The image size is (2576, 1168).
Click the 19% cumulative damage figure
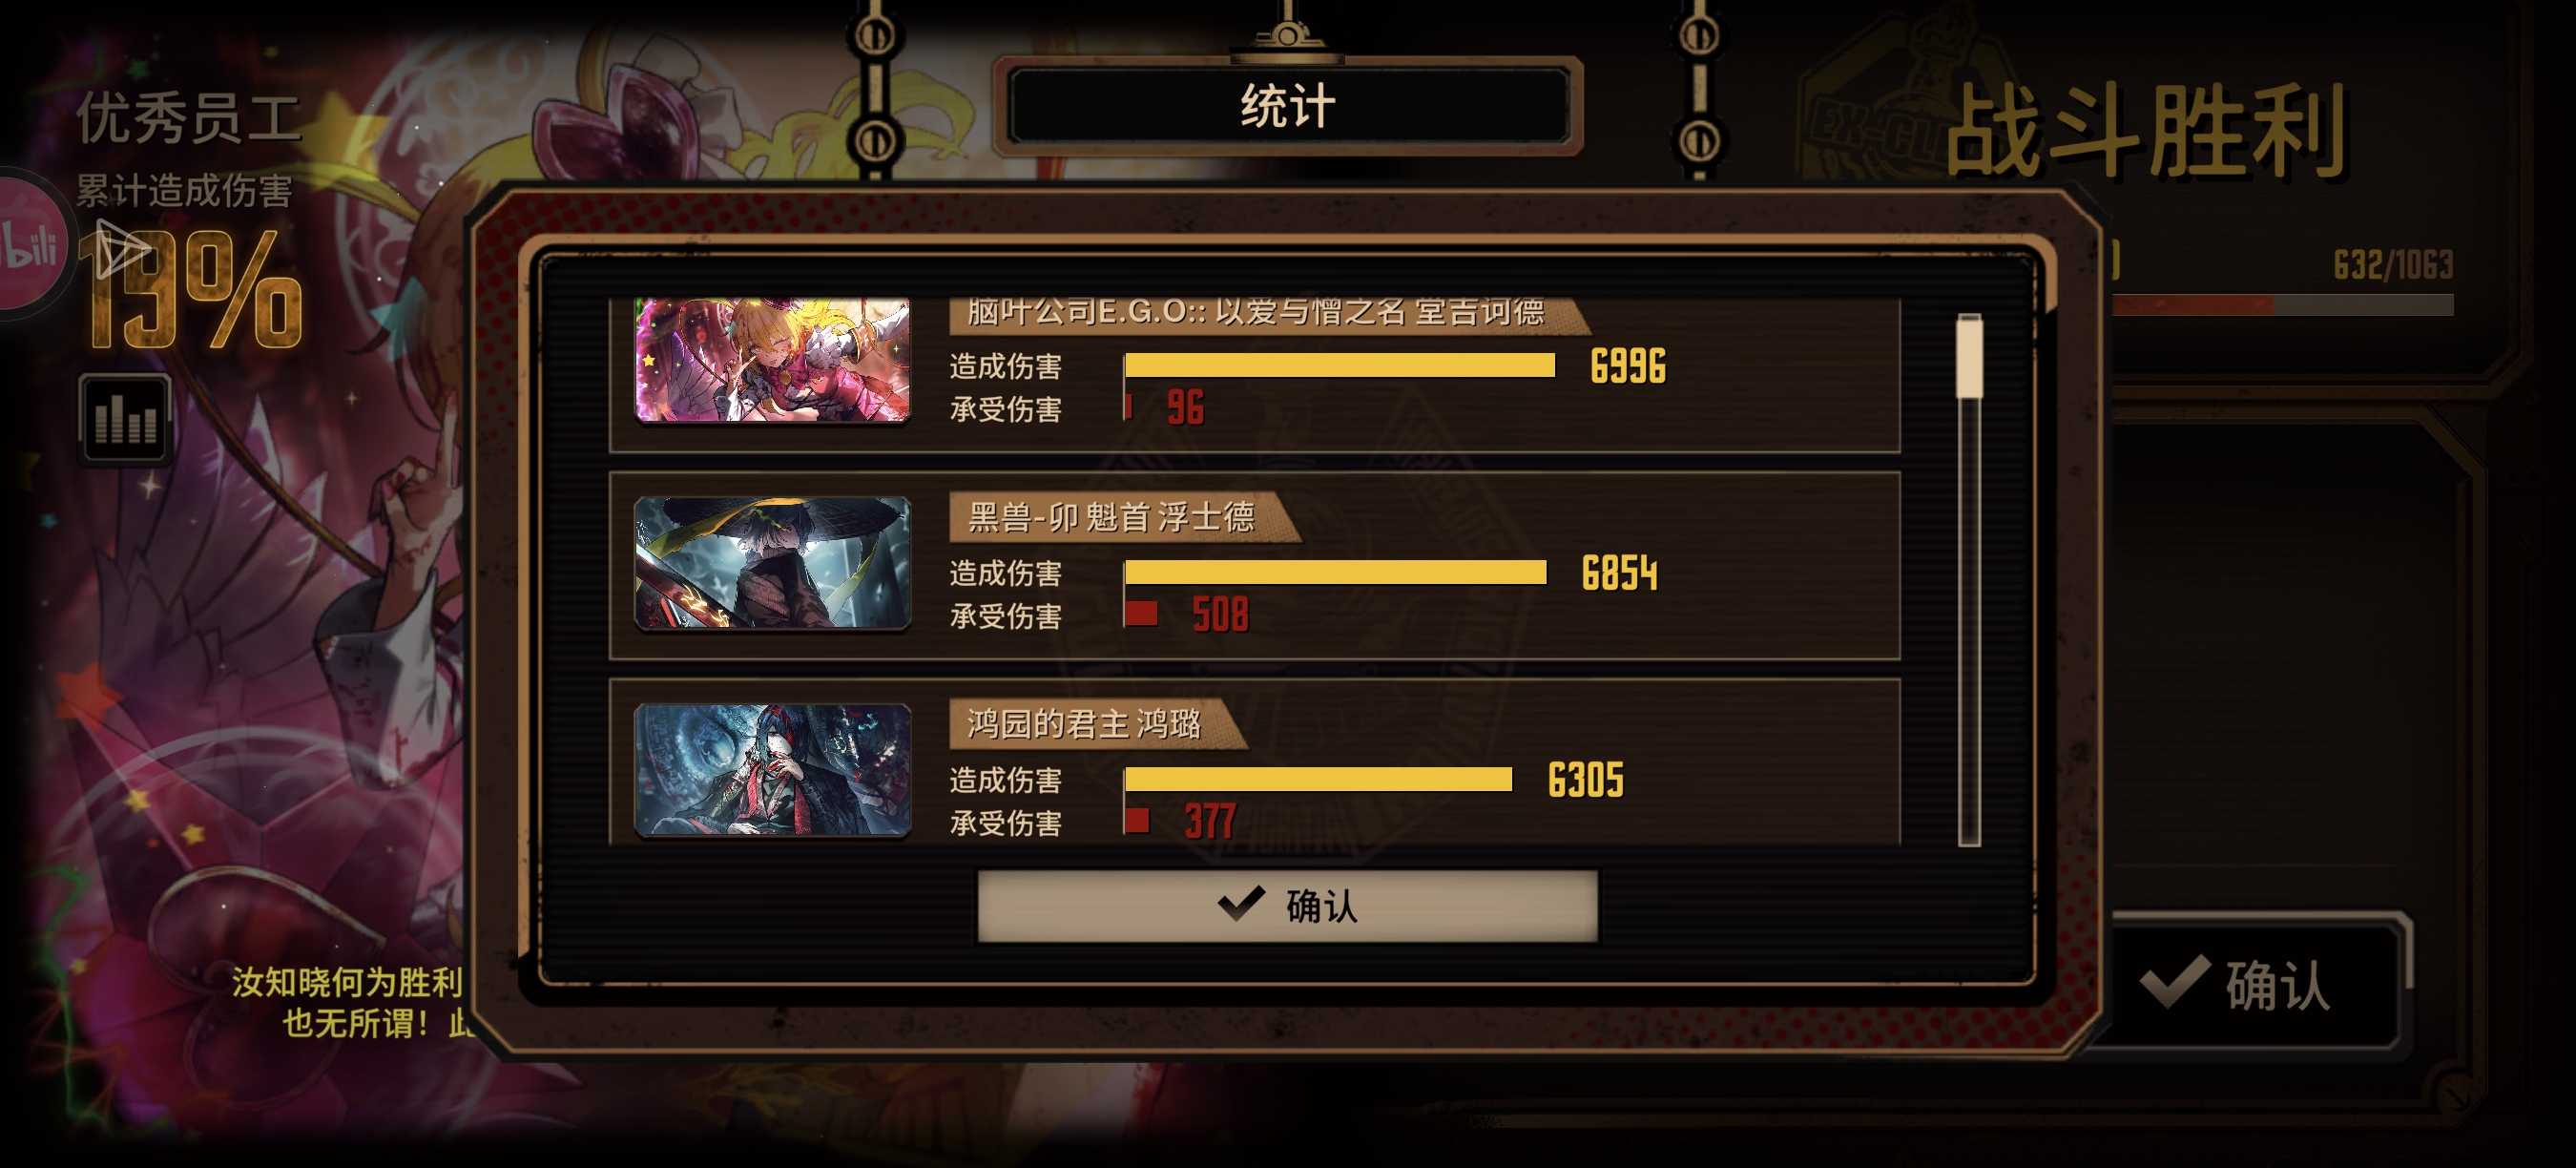[x=196, y=291]
